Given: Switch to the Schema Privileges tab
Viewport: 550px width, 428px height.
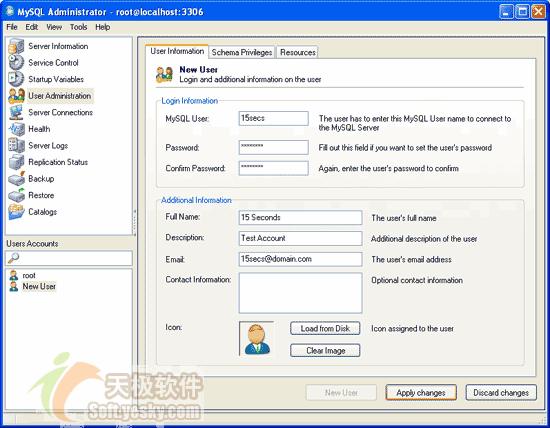Looking at the screenshot, I should 242,52.
